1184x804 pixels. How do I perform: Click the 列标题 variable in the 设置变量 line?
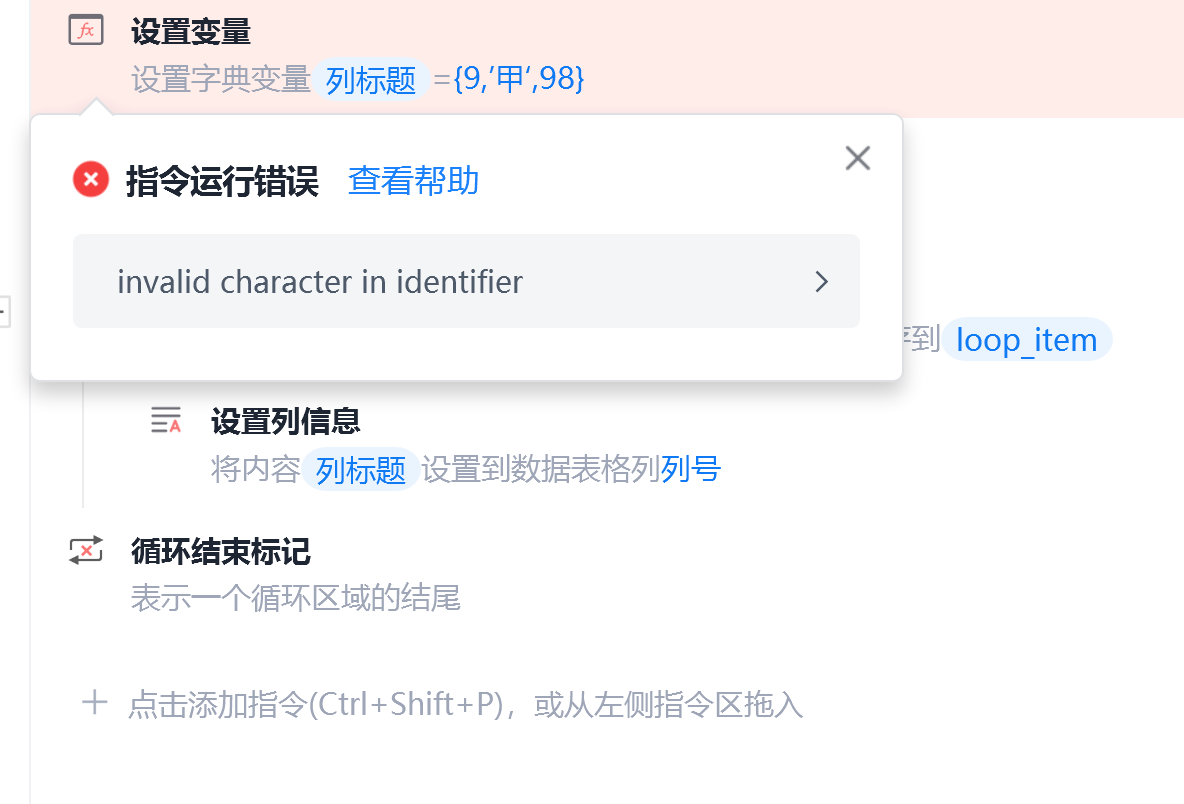tap(371, 80)
